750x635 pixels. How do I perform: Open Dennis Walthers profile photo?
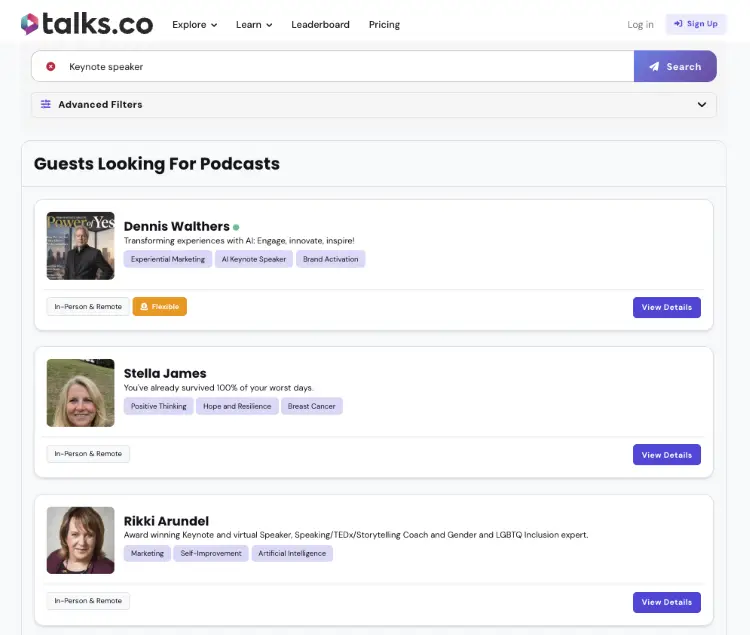pos(80,246)
